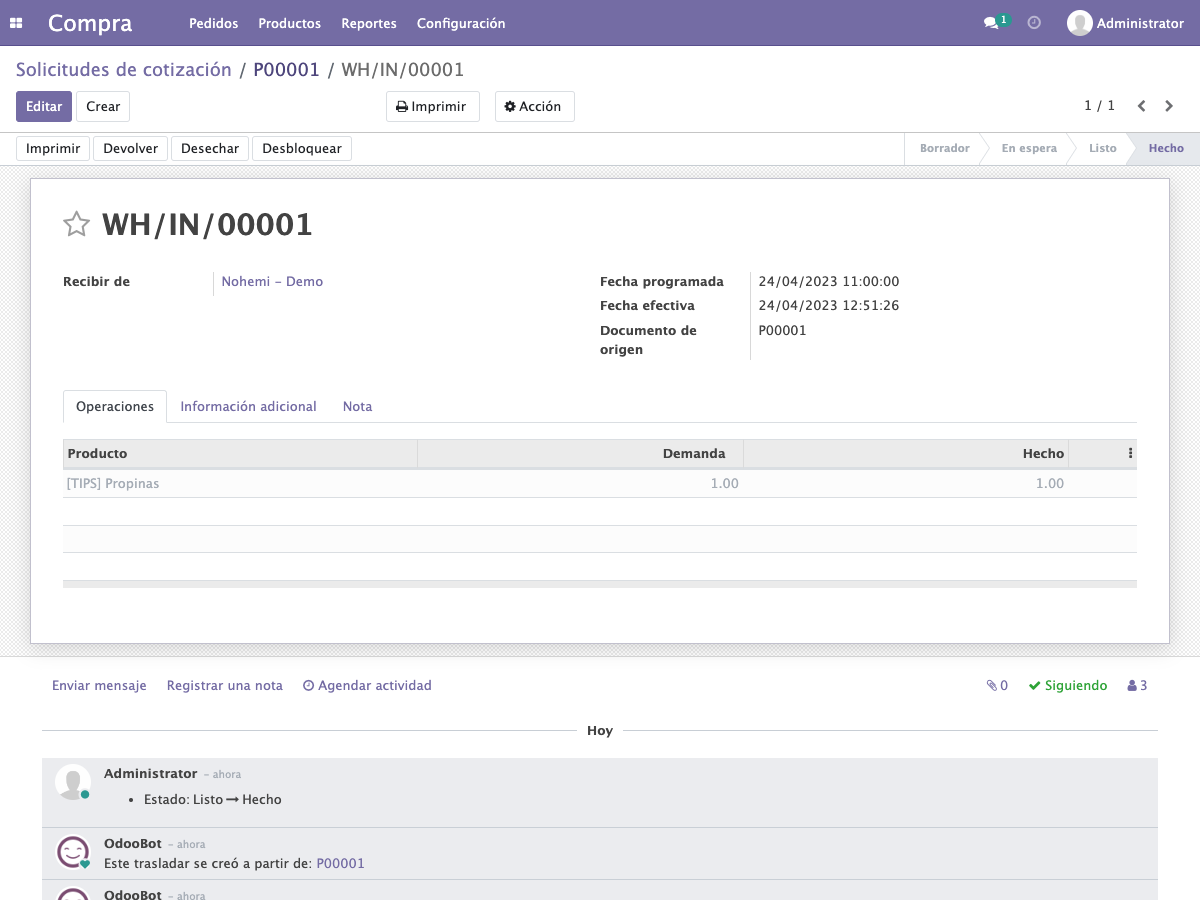View attachments paperclip counter

[997, 685]
